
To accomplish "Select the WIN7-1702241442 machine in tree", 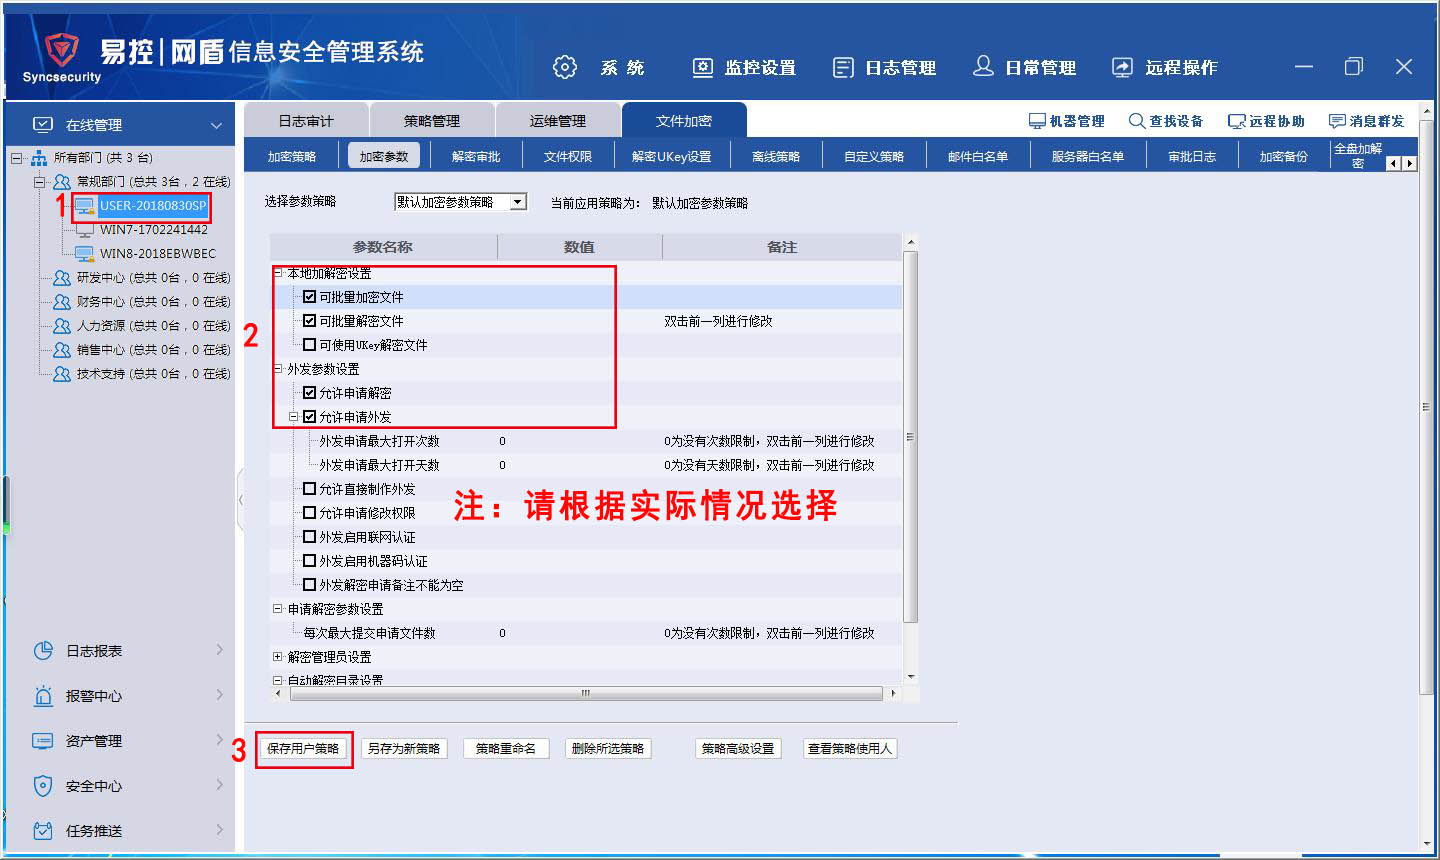I will (153, 230).
